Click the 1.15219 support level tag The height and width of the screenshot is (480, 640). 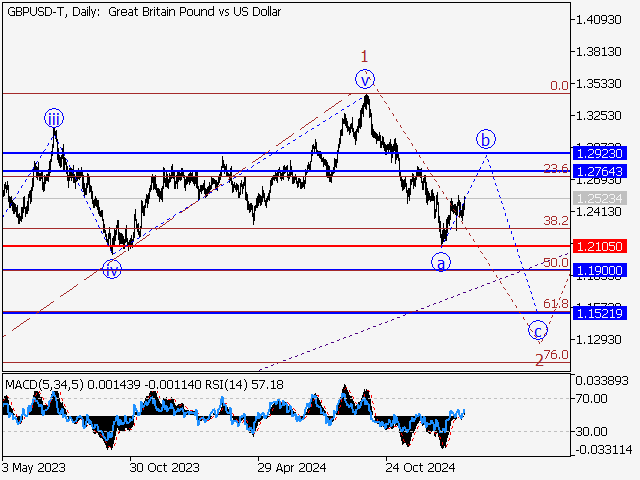(x=600, y=313)
